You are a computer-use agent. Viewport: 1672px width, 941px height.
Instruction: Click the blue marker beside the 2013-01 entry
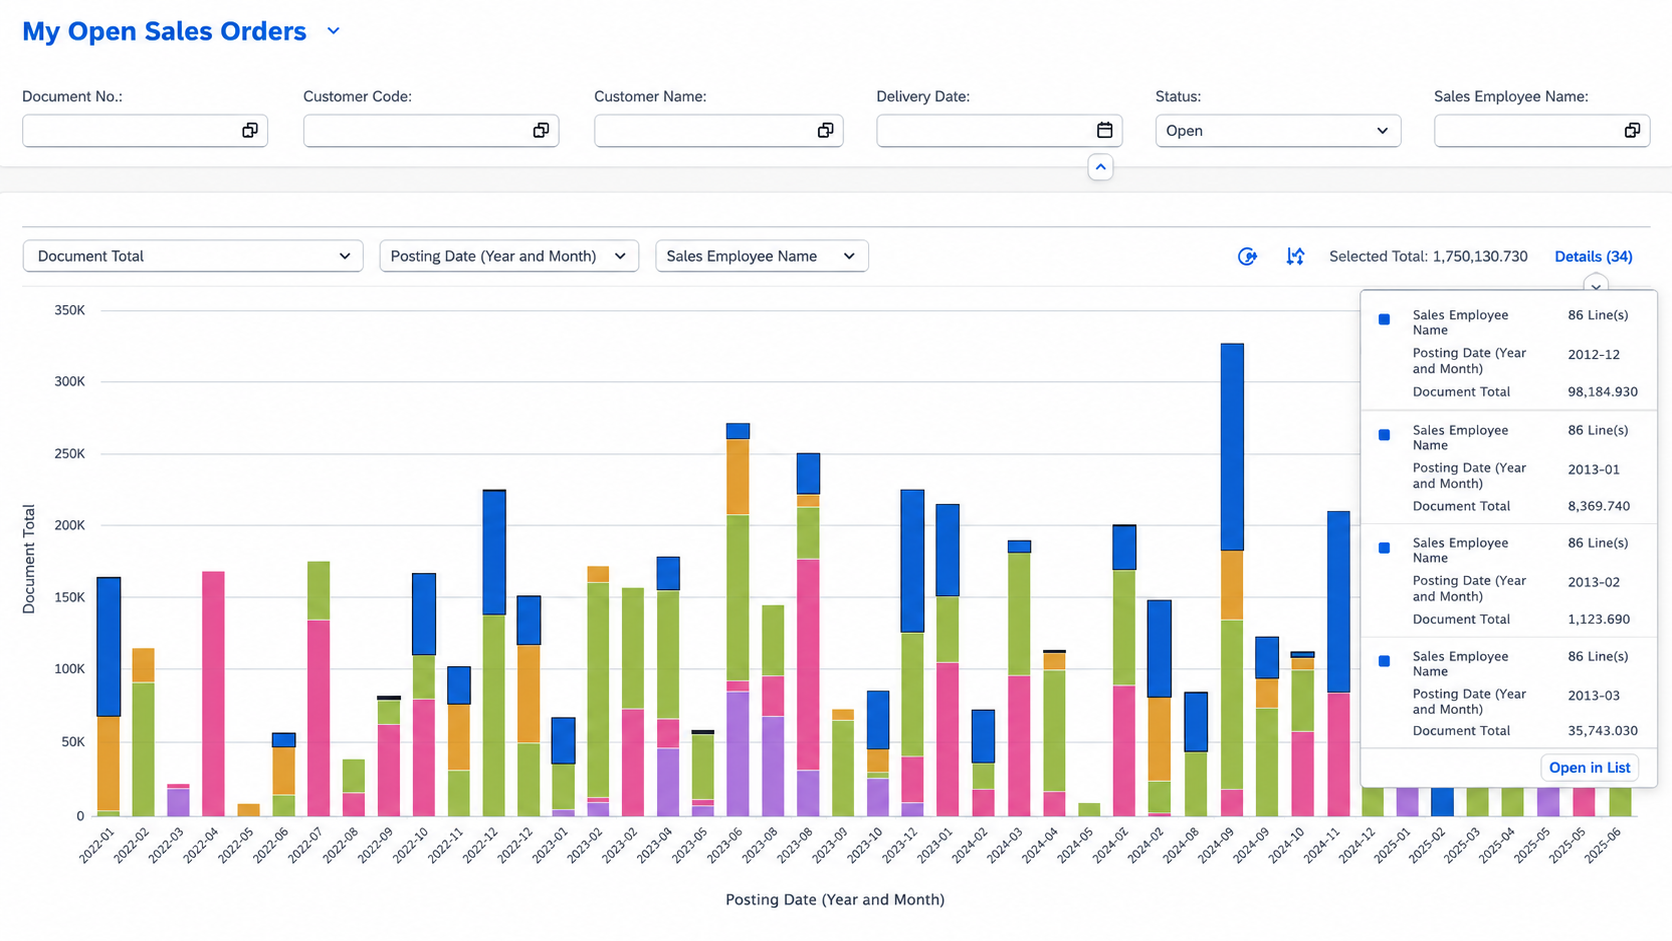pos(1384,435)
